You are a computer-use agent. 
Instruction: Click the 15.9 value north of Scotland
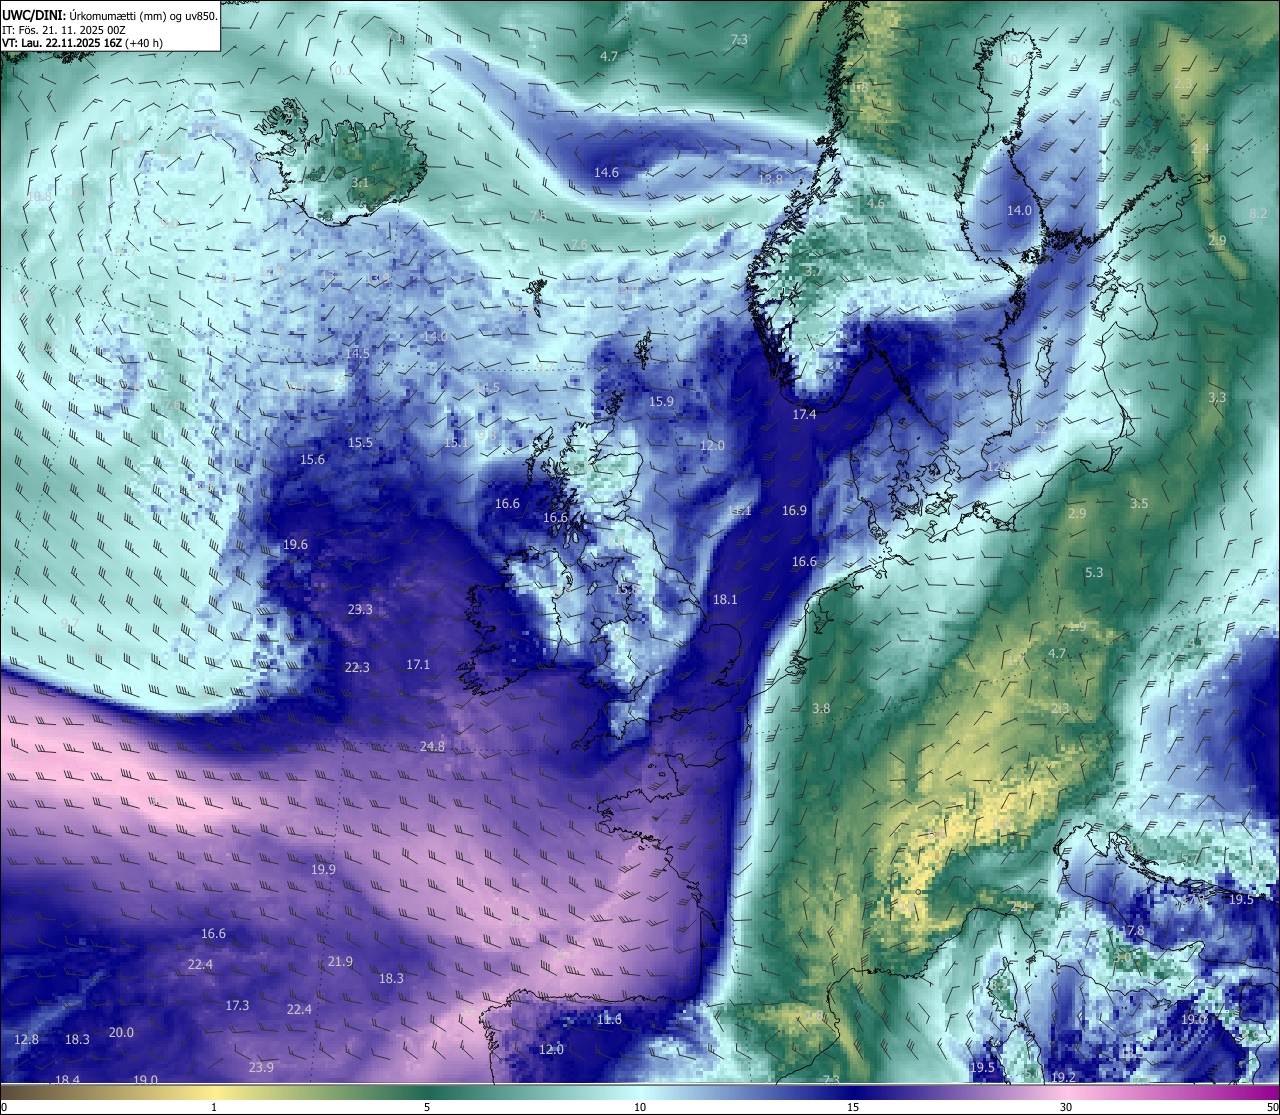661,402
